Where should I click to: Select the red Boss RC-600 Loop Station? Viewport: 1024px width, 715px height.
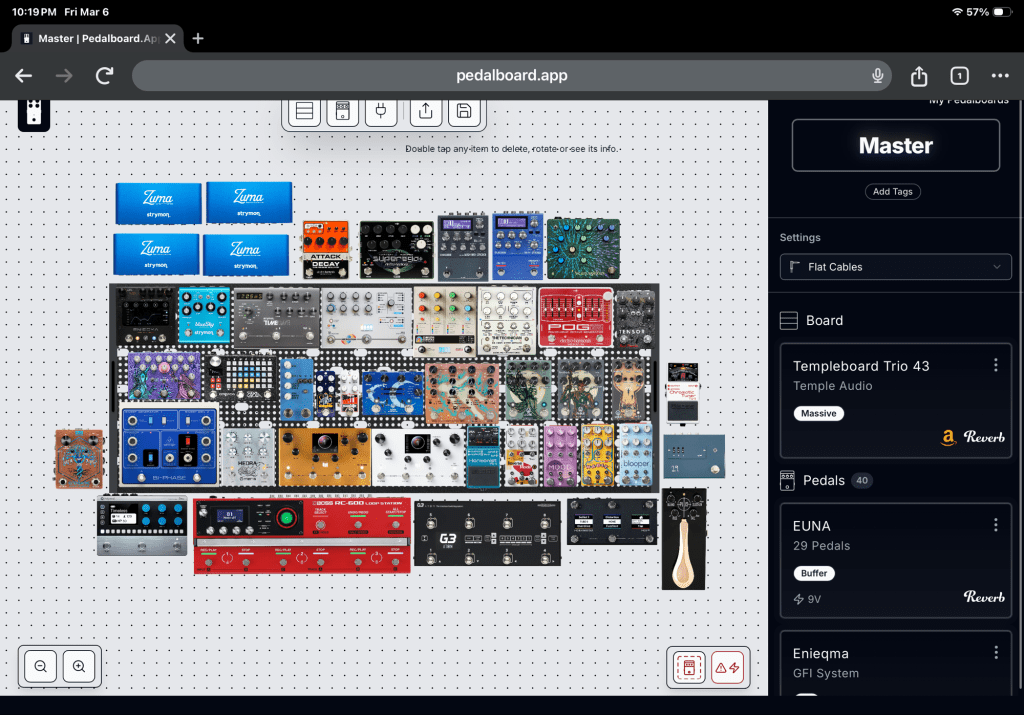[301, 536]
